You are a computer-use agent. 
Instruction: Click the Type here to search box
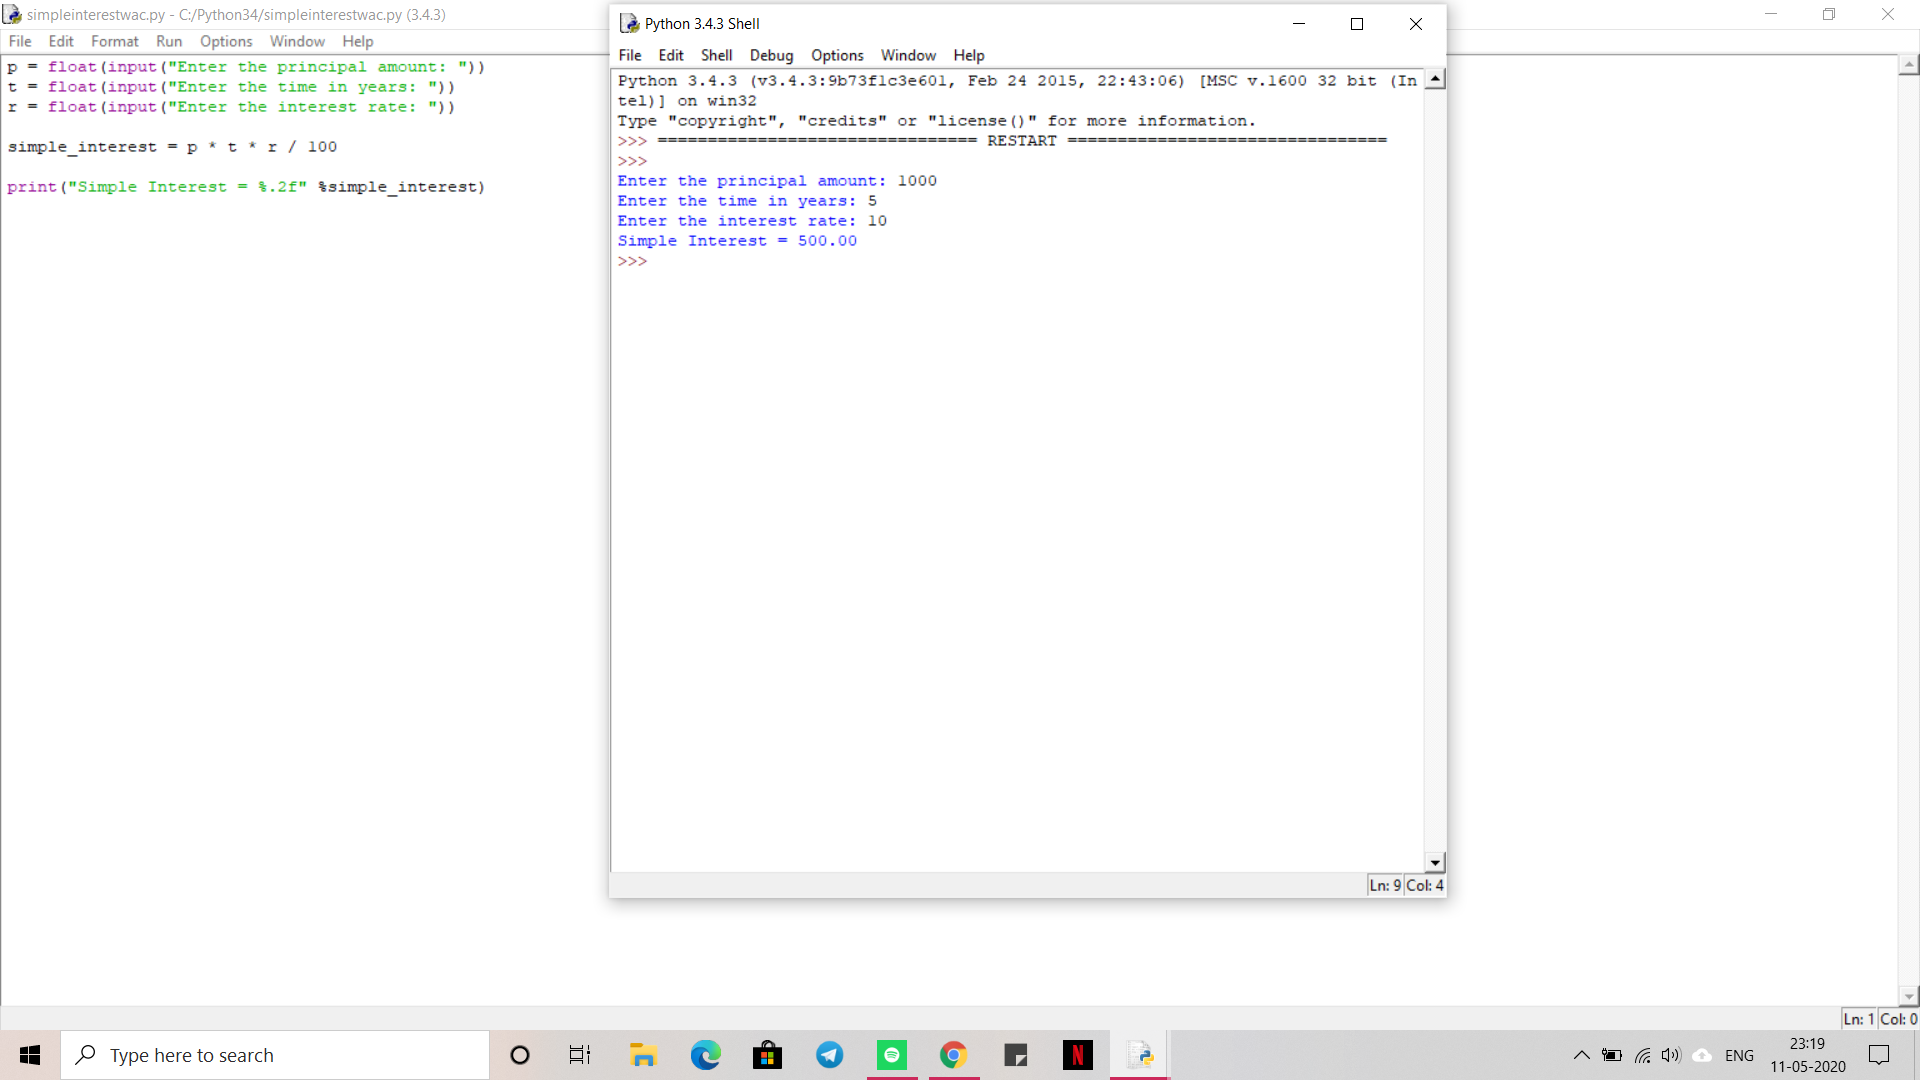coord(275,1055)
